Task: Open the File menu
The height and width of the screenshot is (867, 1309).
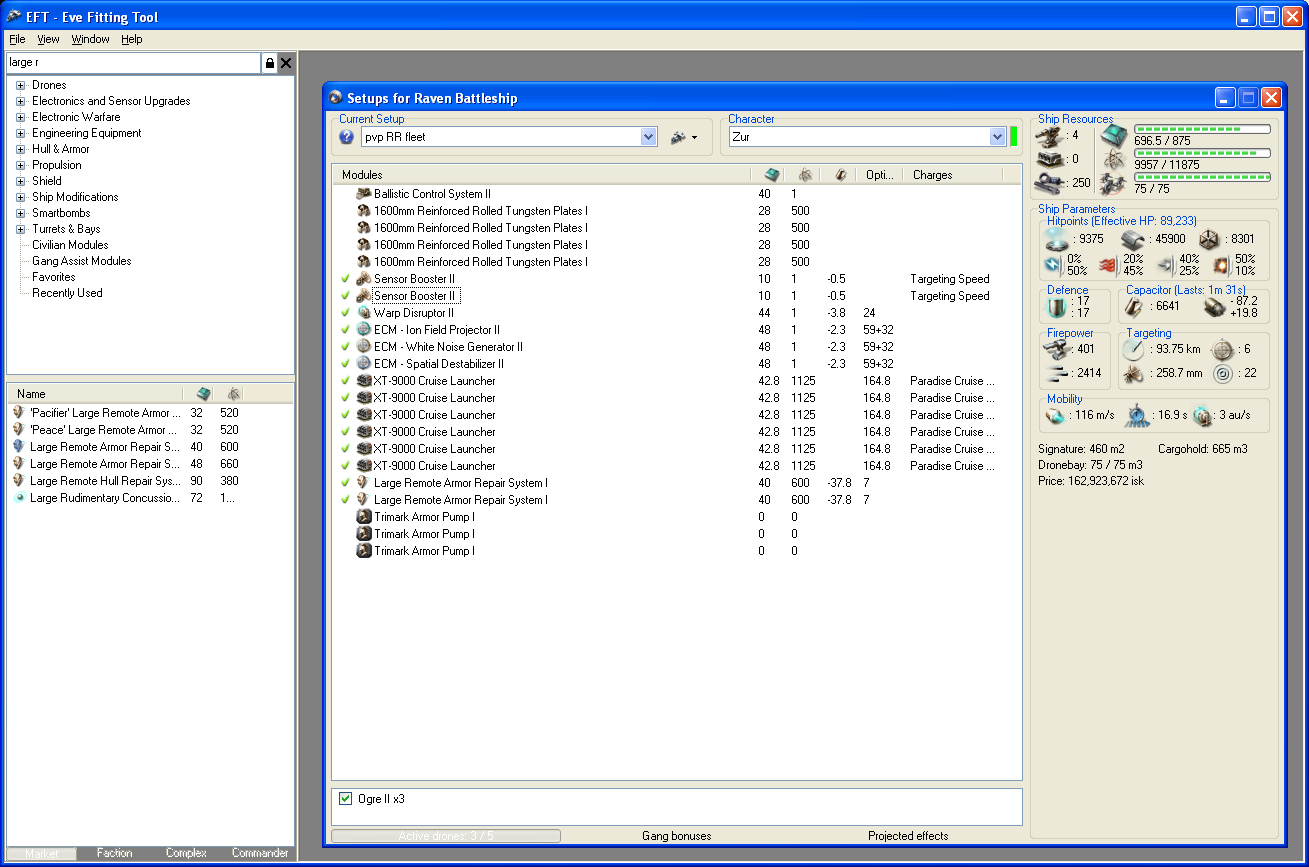Action: (x=17, y=39)
